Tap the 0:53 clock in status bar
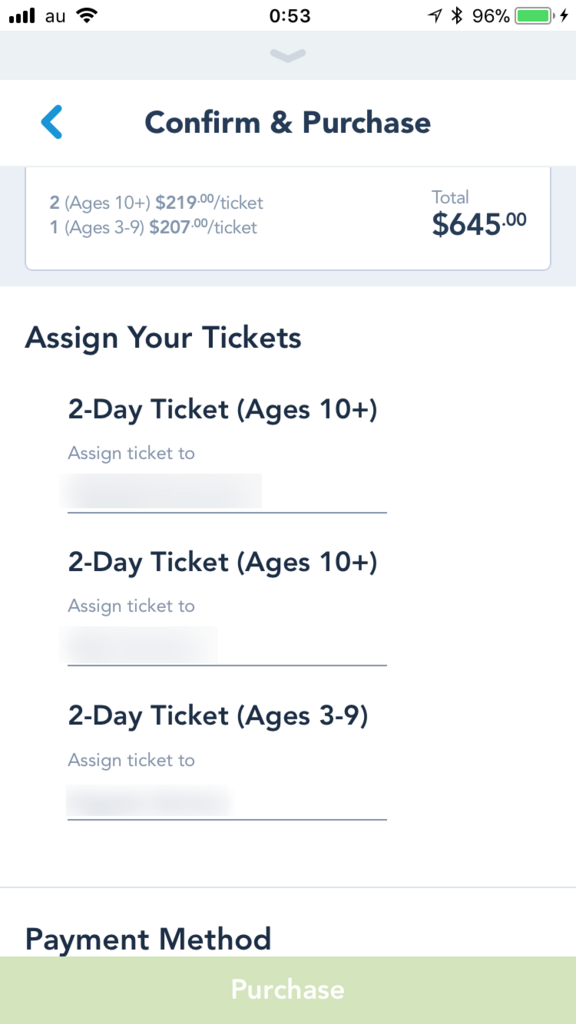This screenshot has width=576, height=1024. coord(289,16)
